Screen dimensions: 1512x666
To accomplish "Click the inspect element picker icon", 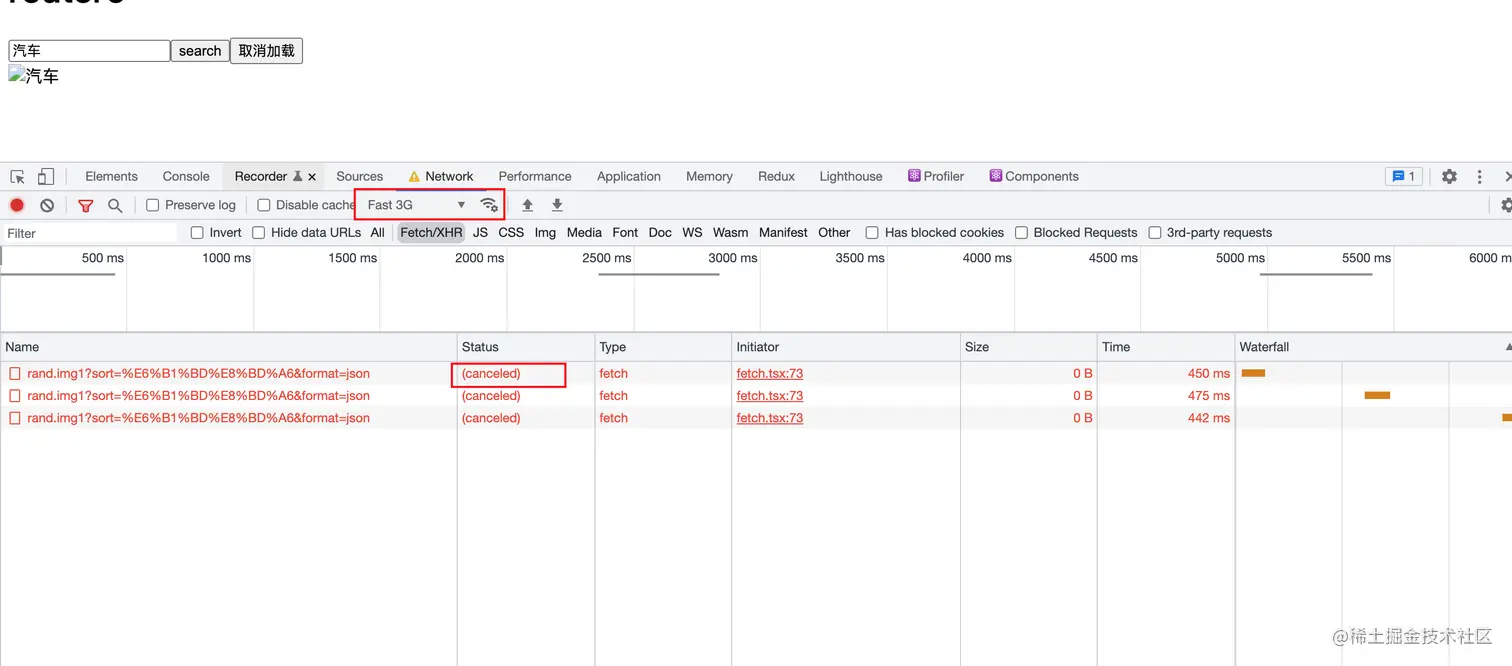I will tap(17, 177).
